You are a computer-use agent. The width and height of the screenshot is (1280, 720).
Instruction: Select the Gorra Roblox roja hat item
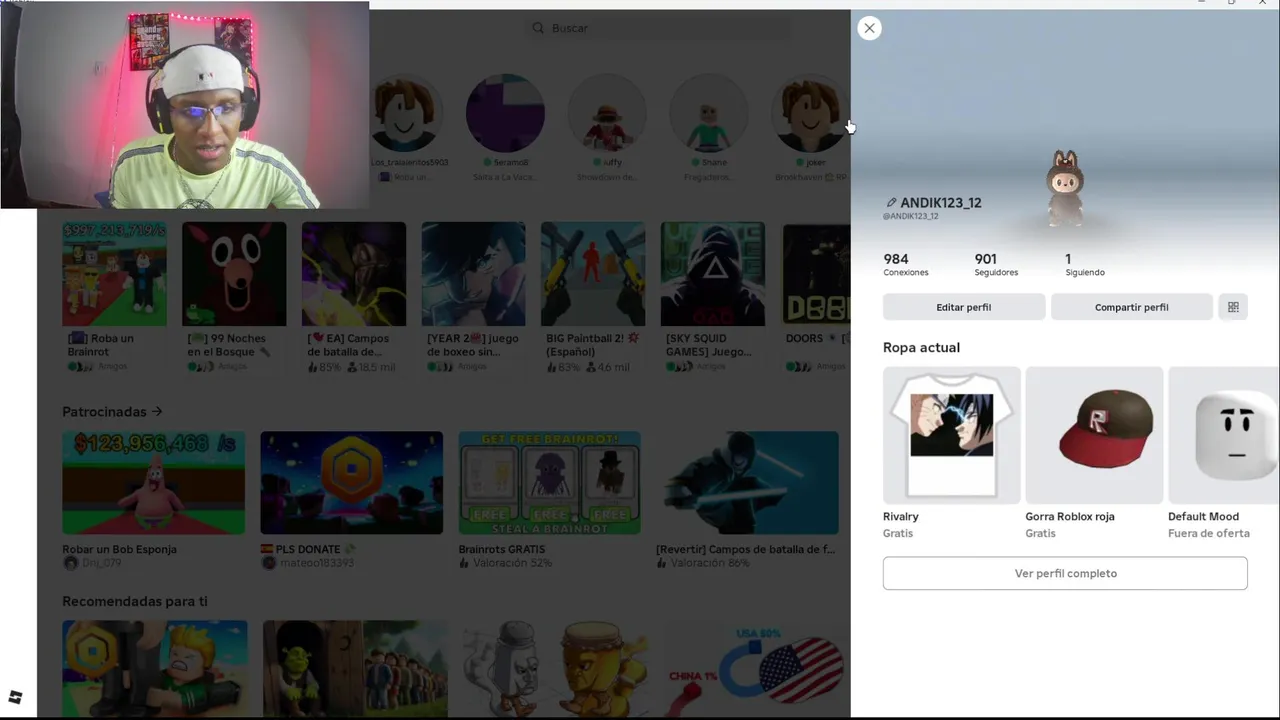[x=1094, y=453]
